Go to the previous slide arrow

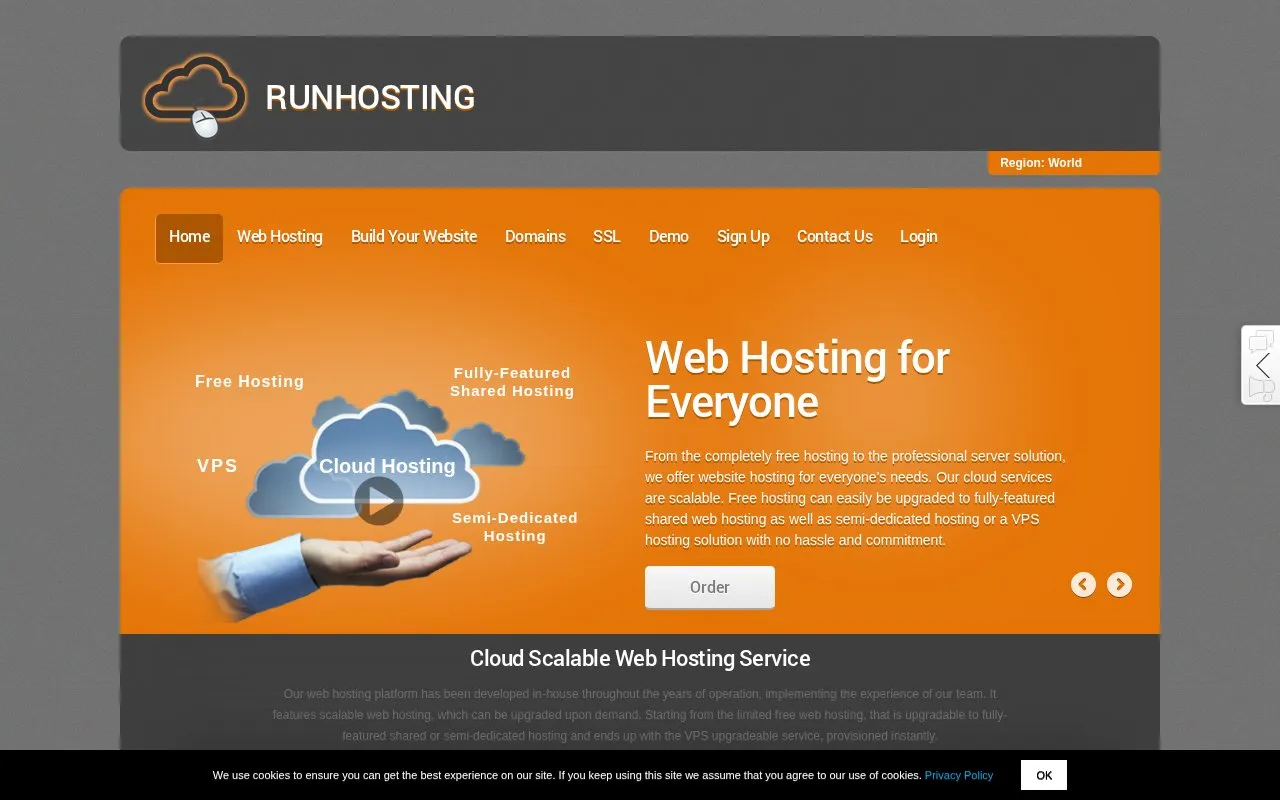pos(1083,585)
